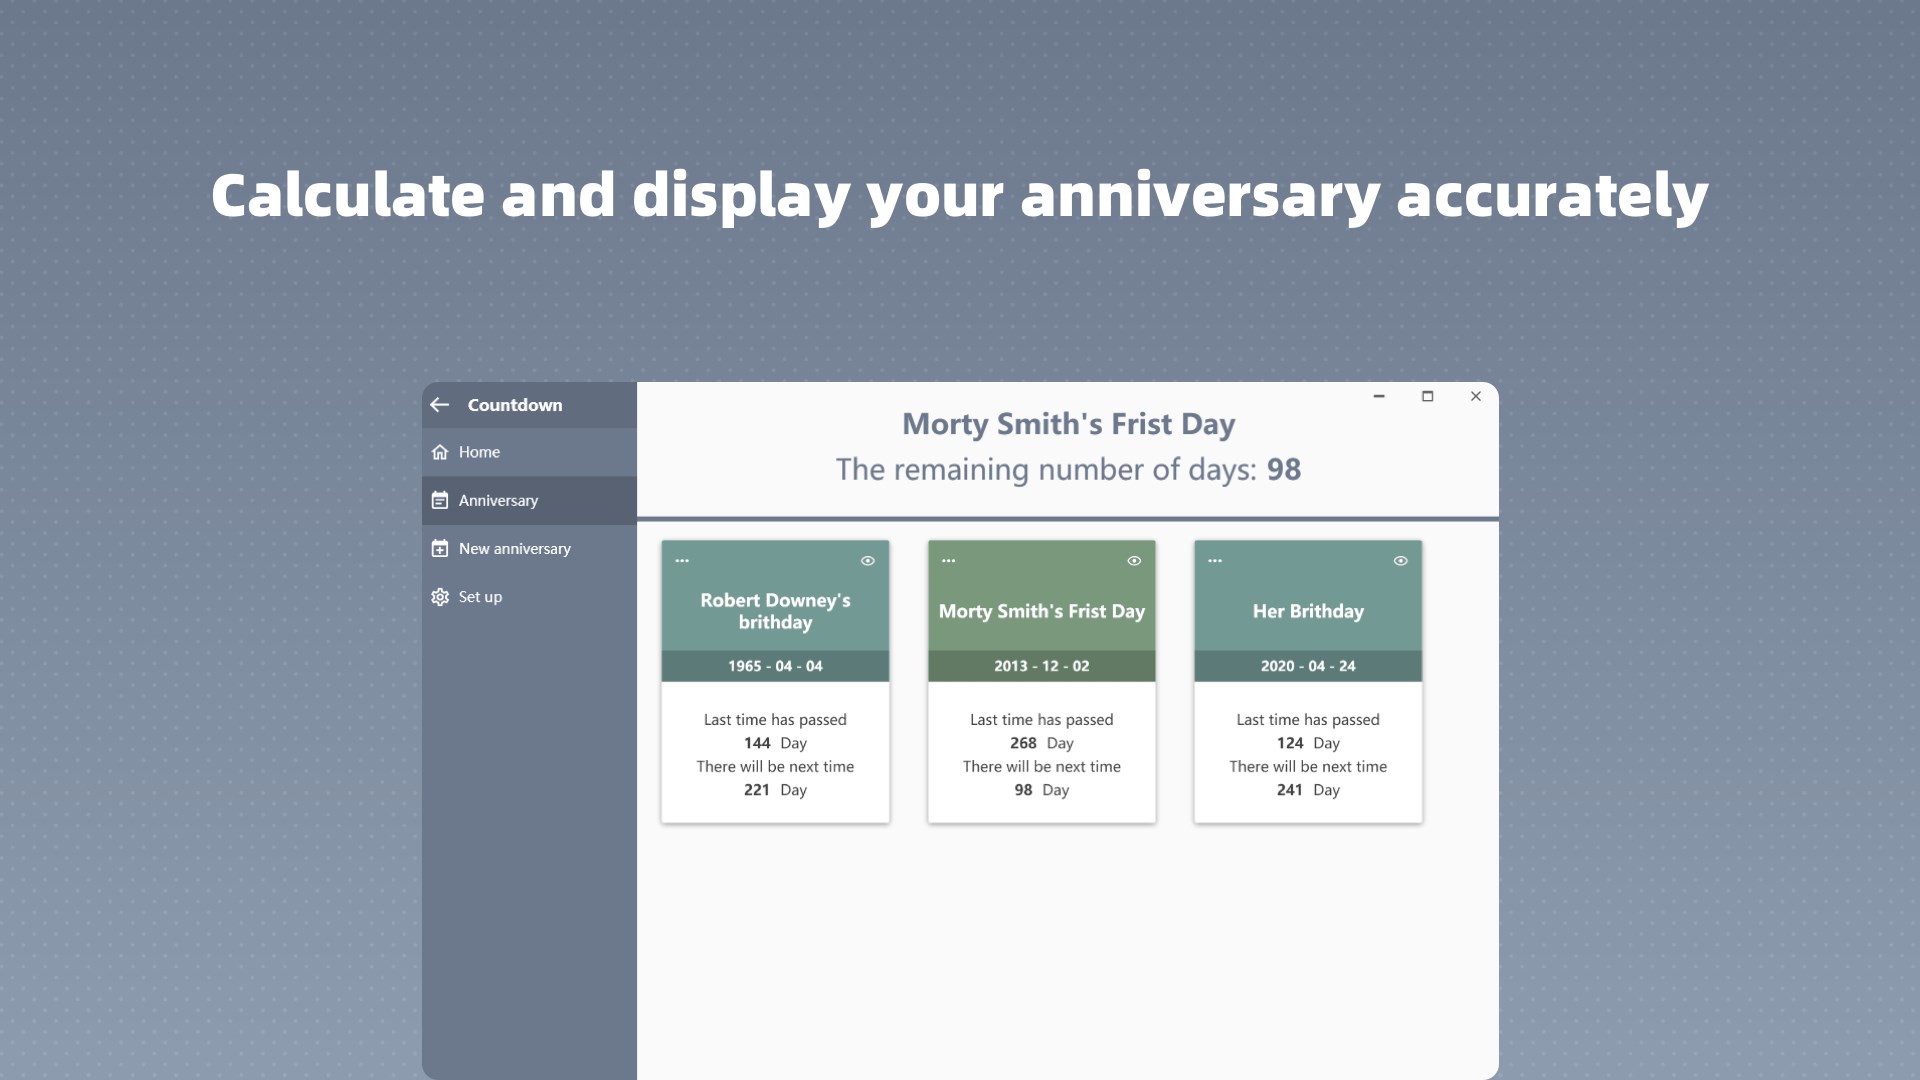The height and width of the screenshot is (1080, 1920).
Task: Click the Set up gear icon
Action: [440, 597]
